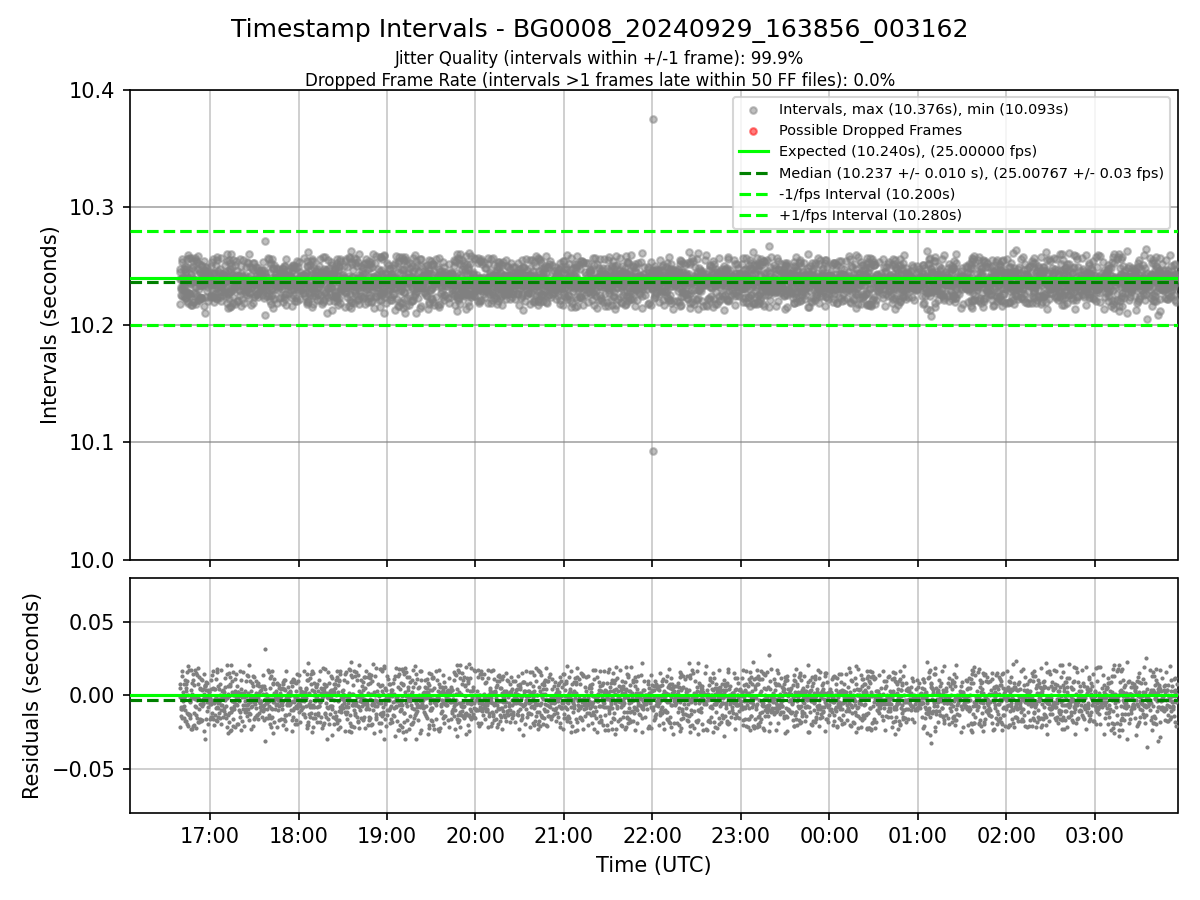Screen dimensions: 1200x900
Task: Click the 'Time (UTC)' x-axis label
Action: point(654,865)
